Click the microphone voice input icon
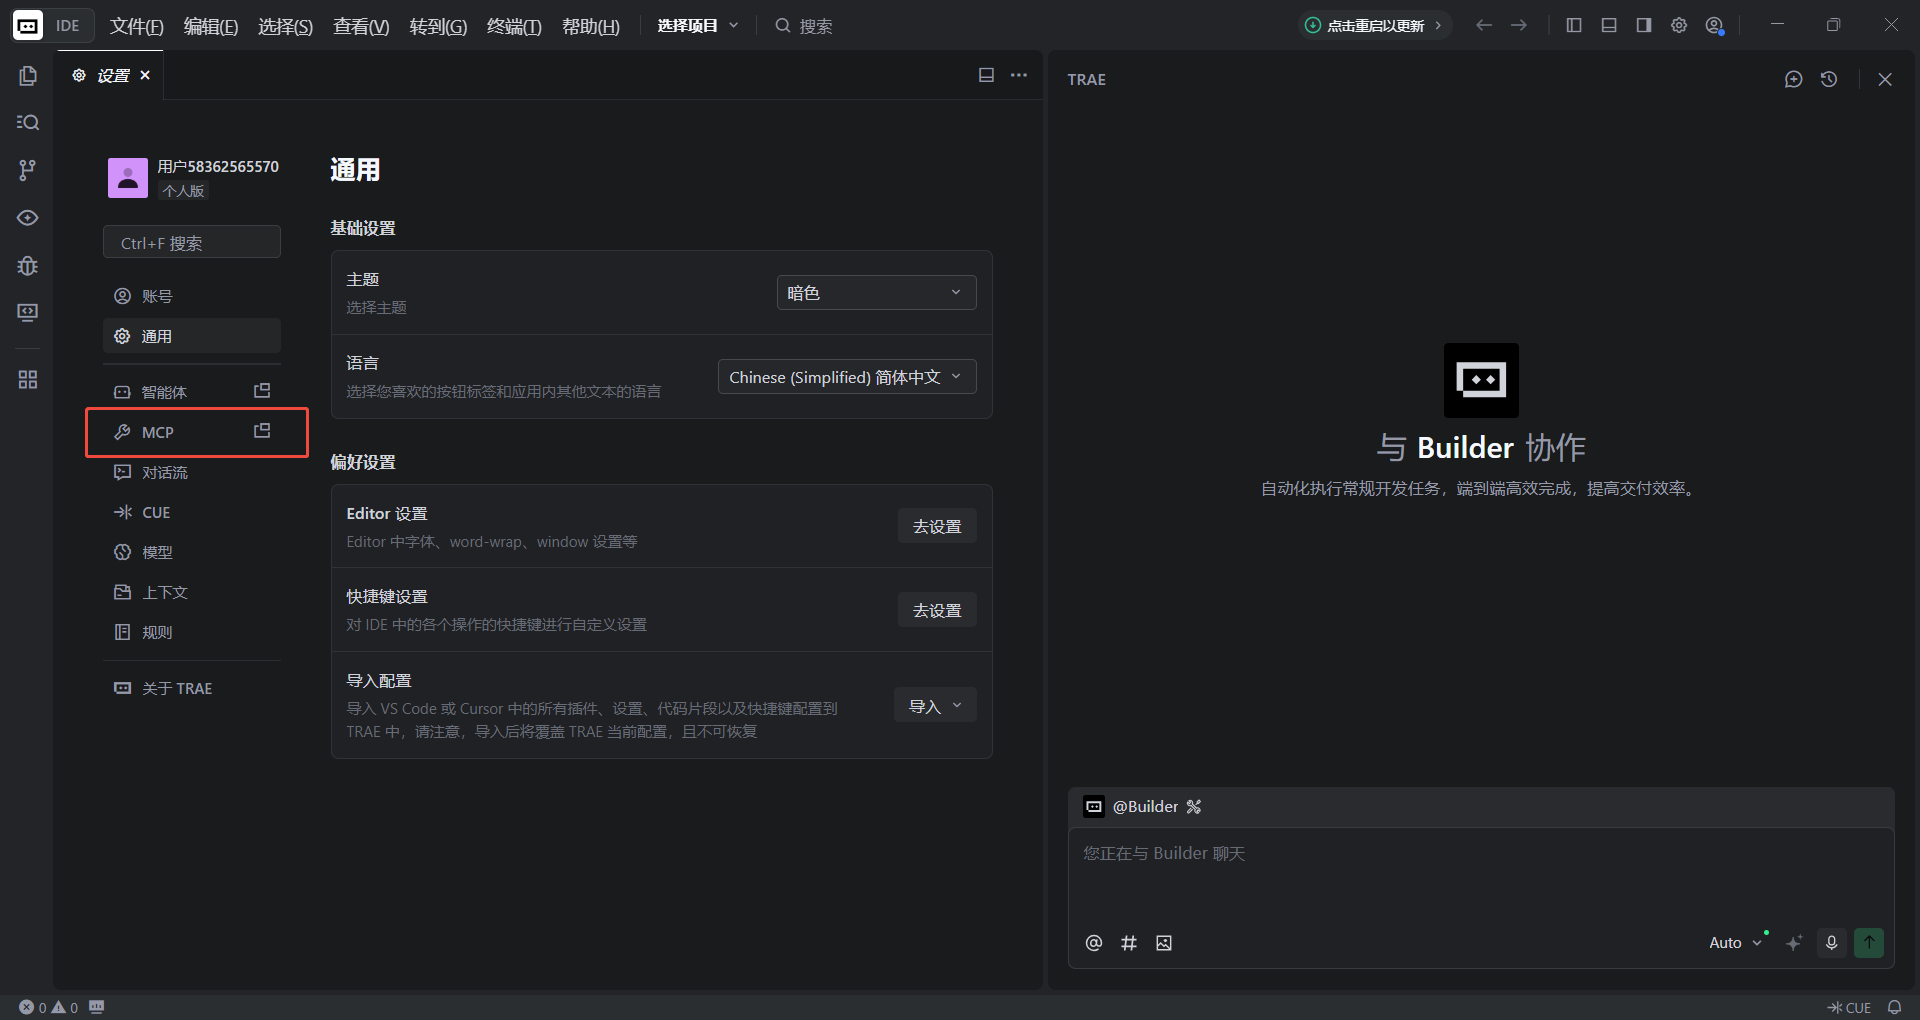This screenshot has height=1020, width=1920. pyautogui.click(x=1831, y=942)
